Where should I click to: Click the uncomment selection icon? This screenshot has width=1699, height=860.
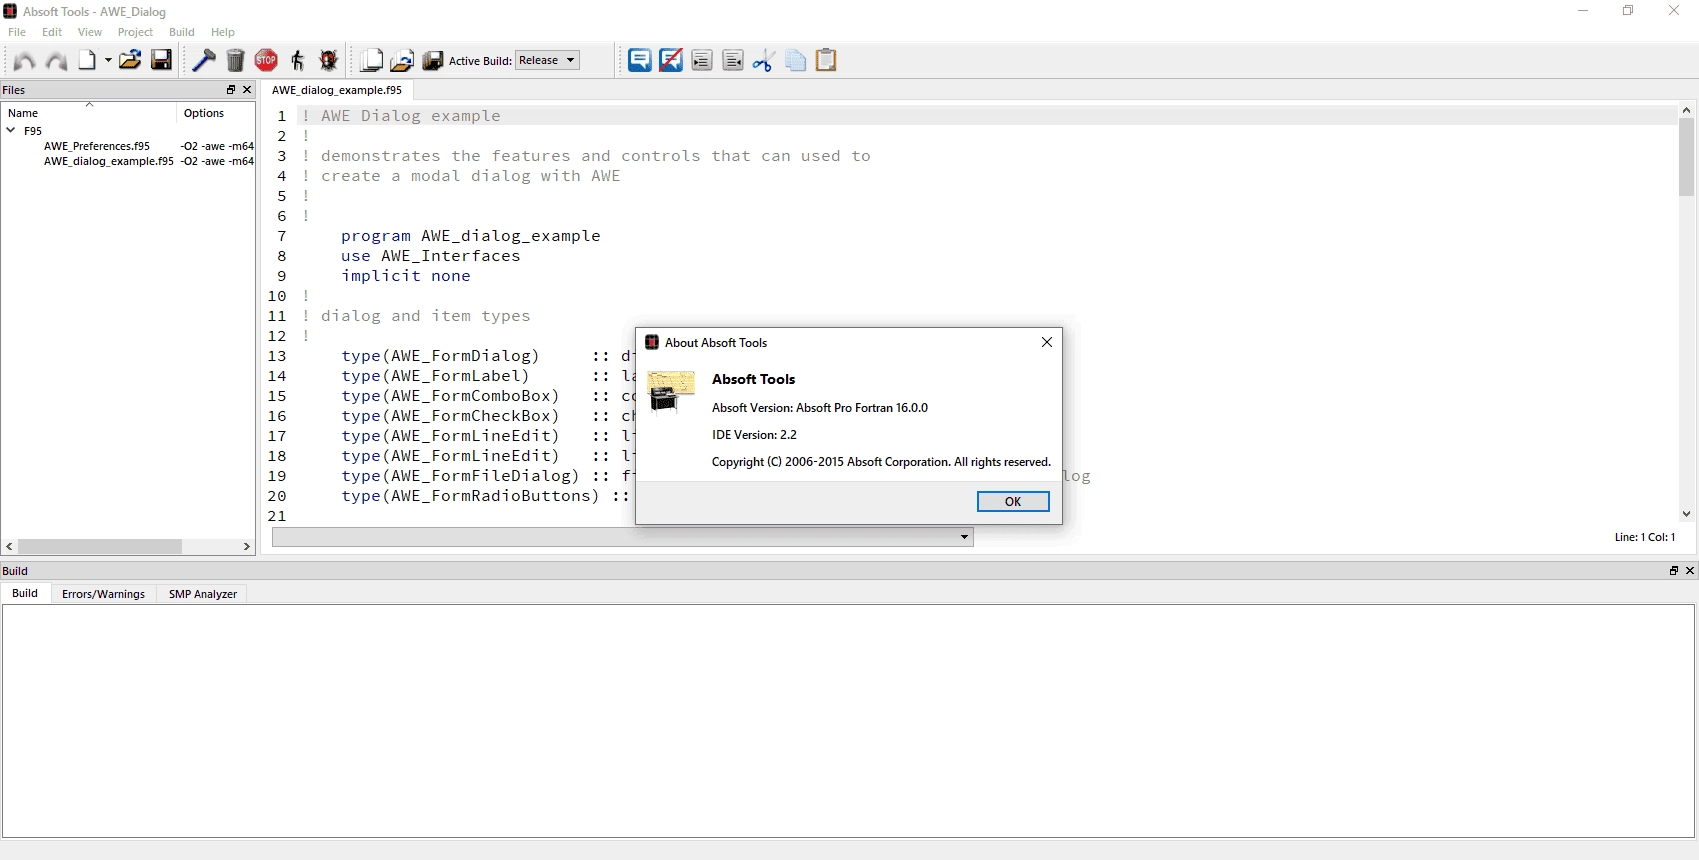[x=671, y=60]
